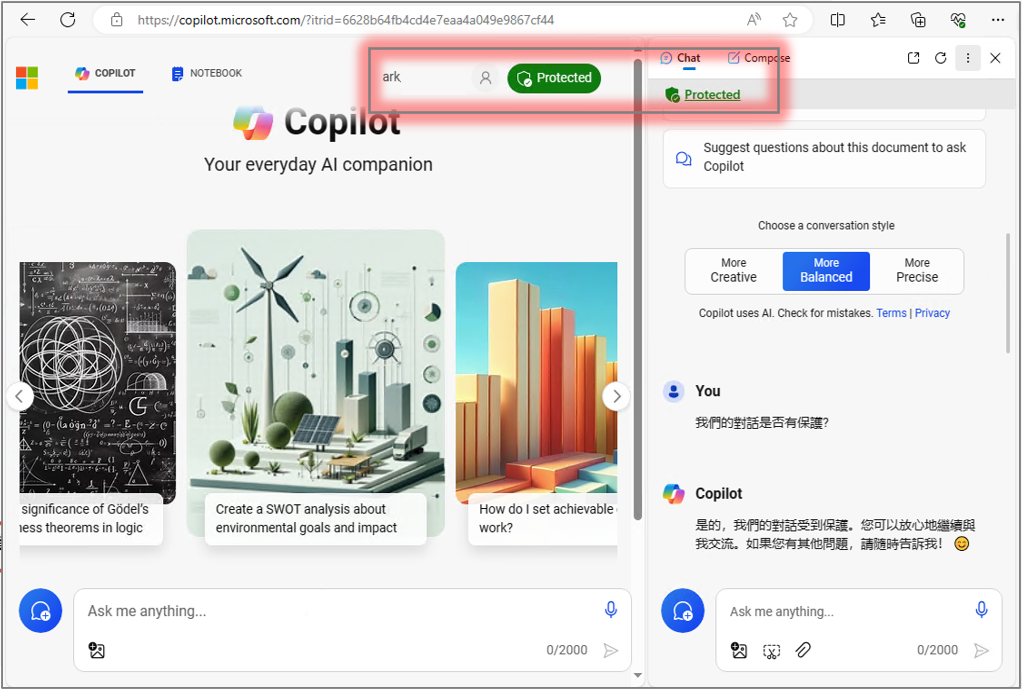The image size is (1022, 689).
Task: Click sidebar Ask me anything field
Action: pos(847,611)
